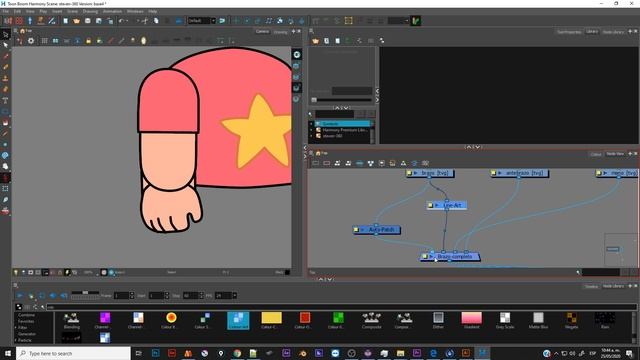This screenshot has height=360, width=640.
Task: Click the Grey Scale node in Node Library
Action: click(505, 320)
